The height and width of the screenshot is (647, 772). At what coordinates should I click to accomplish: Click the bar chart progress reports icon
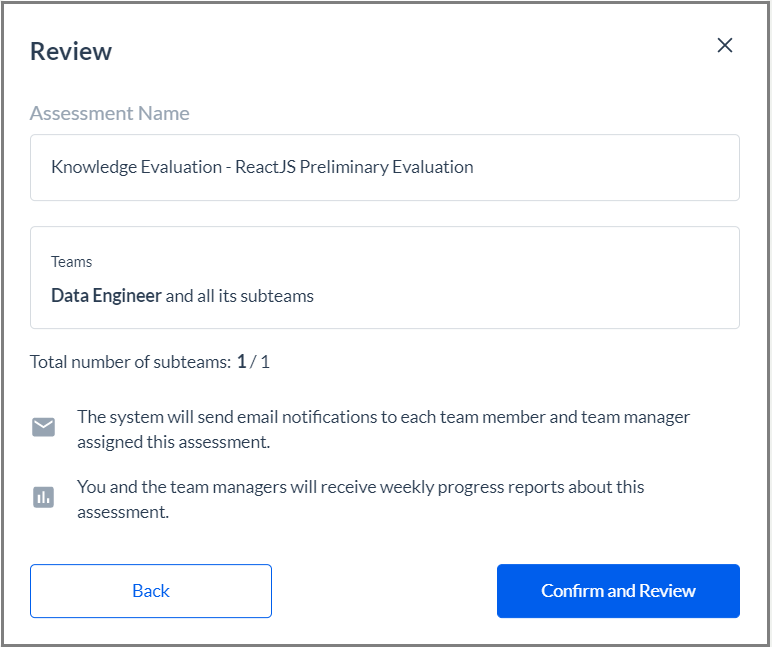[x=43, y=497]
